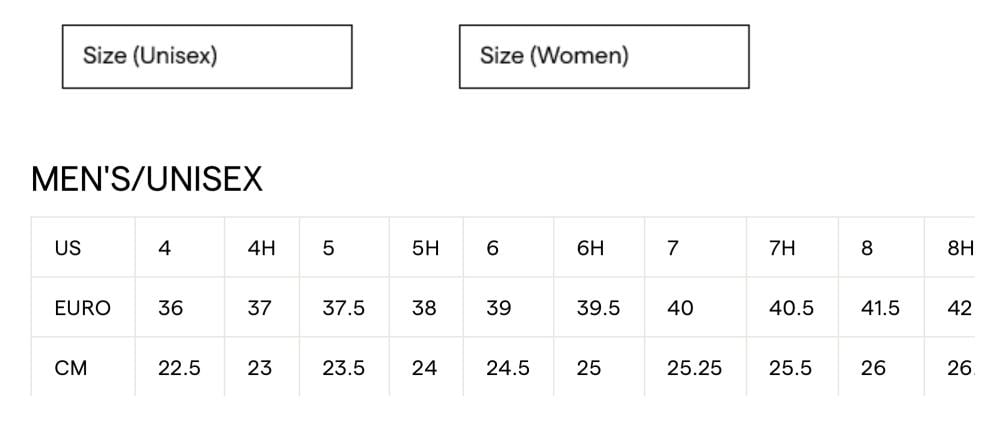Select the EURO row header cell

coord(82,308)
